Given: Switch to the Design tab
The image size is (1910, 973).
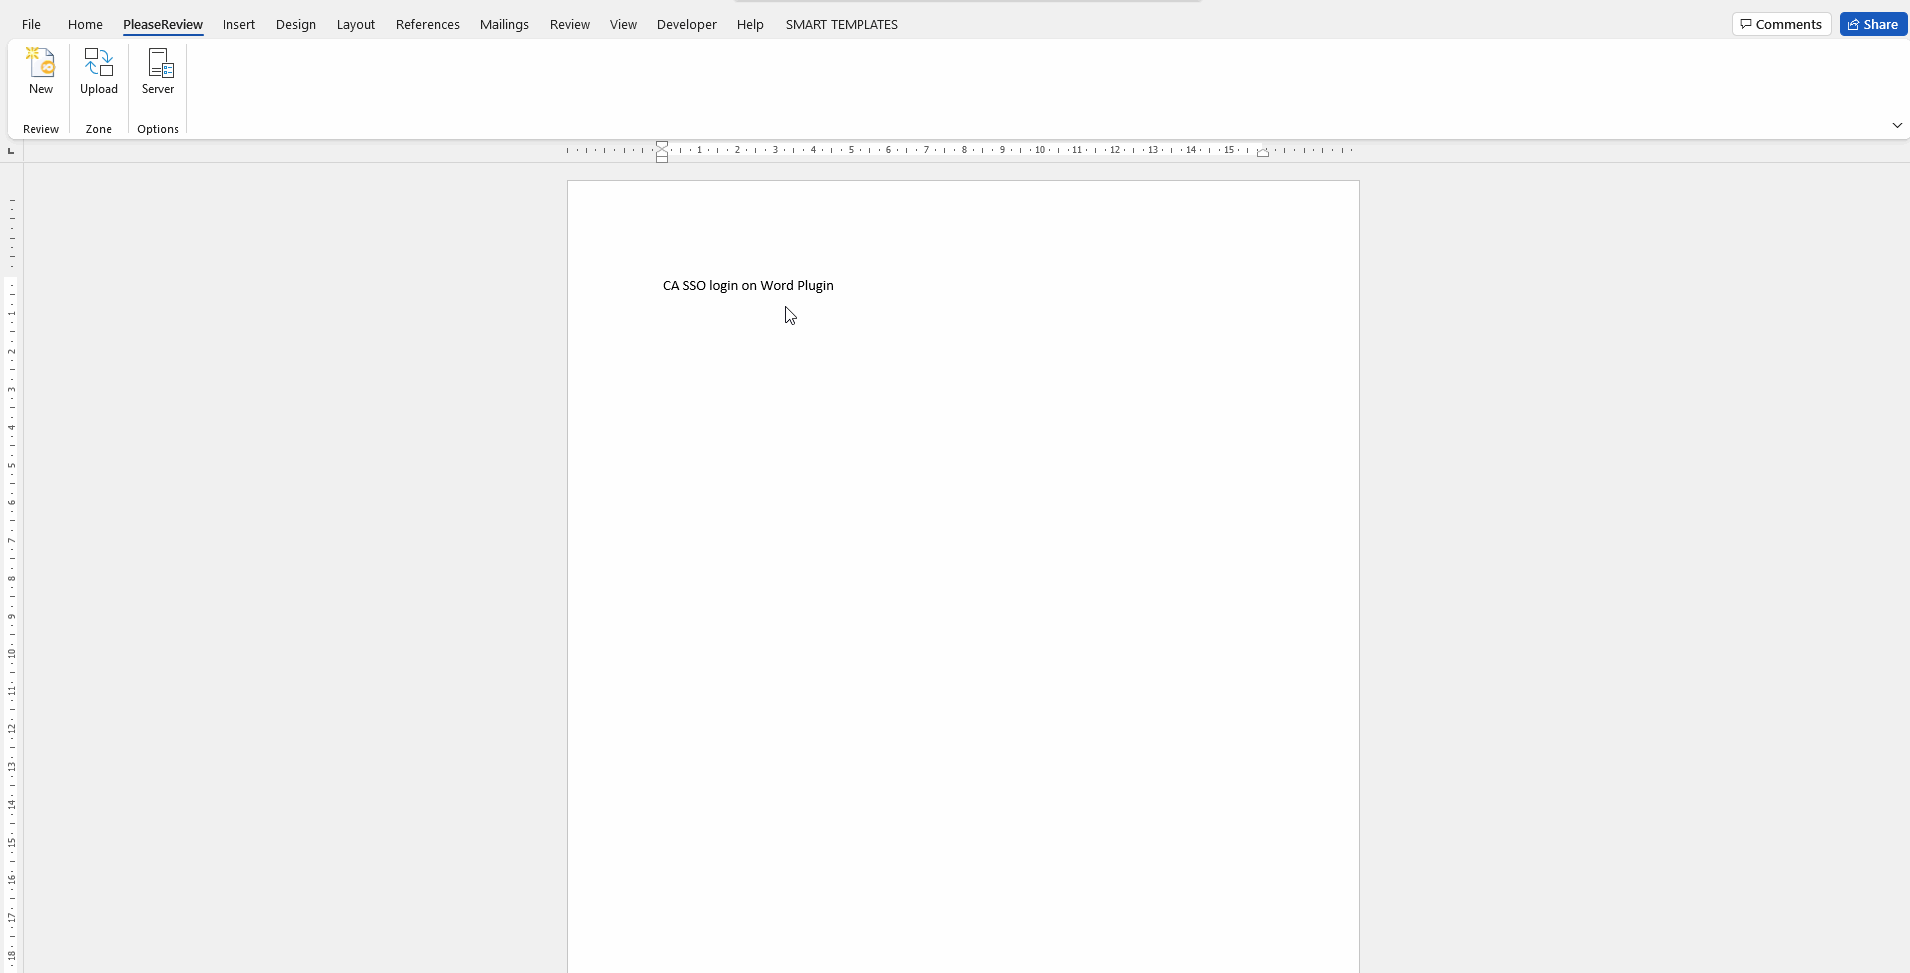Looking at the screenshot, I should [296, 24].
